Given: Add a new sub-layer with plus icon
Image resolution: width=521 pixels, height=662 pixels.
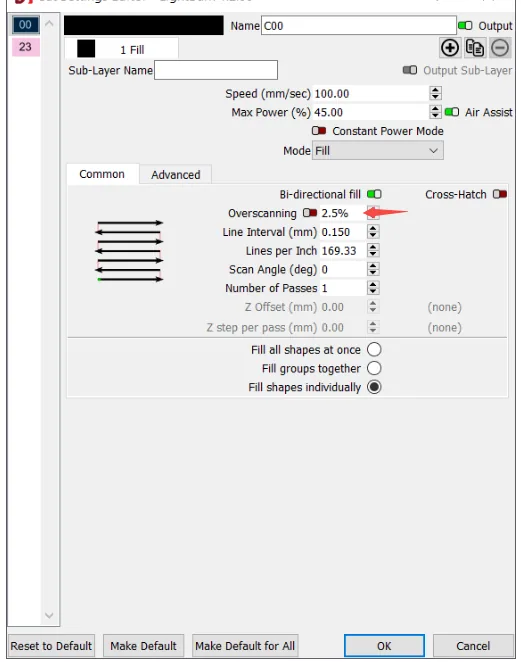Looking at the screenshot, I should tap(450, 48).
